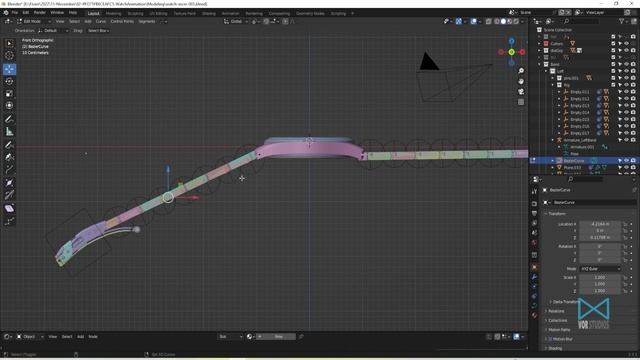Activate the Transform tool
The width and height of the screenshot is (640, 360).
point(9,106)
